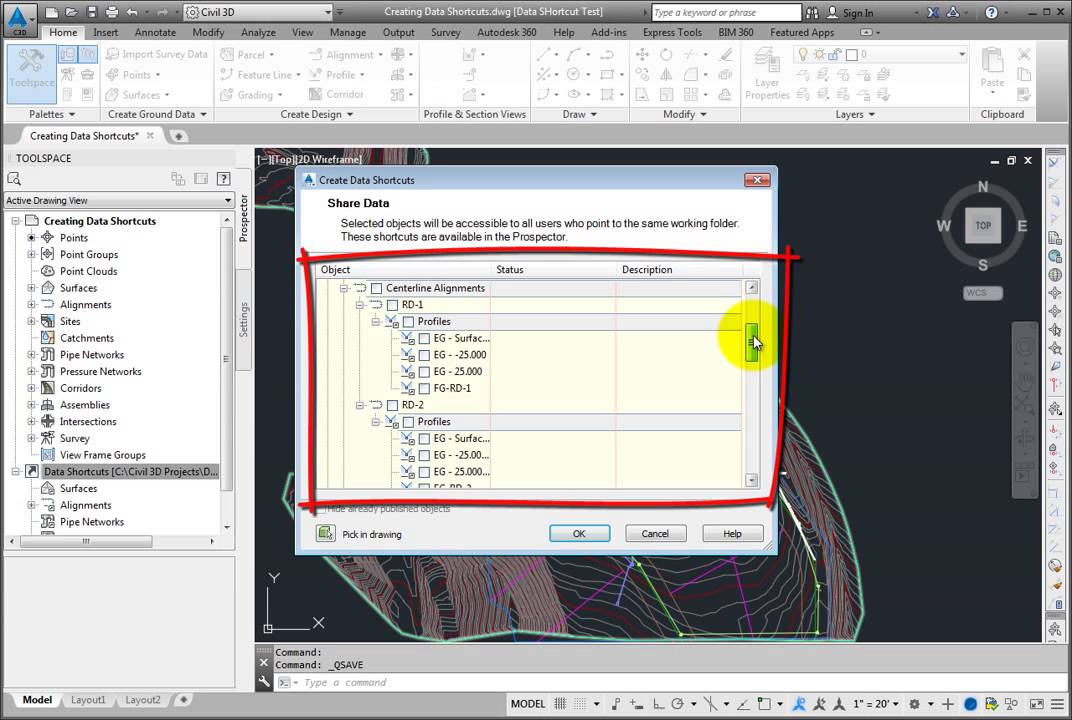Click the Autodesk Exchange X icon
Viewport: 1072px width, 720px height.
coord(933,12)
